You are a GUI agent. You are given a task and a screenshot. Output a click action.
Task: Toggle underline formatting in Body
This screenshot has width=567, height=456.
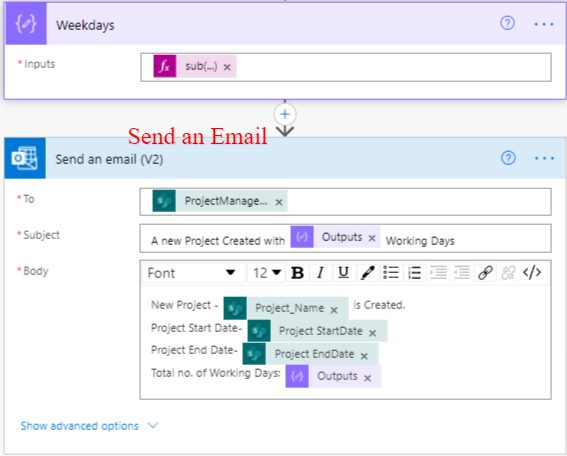pyautogui.click(x=344, y=273)
